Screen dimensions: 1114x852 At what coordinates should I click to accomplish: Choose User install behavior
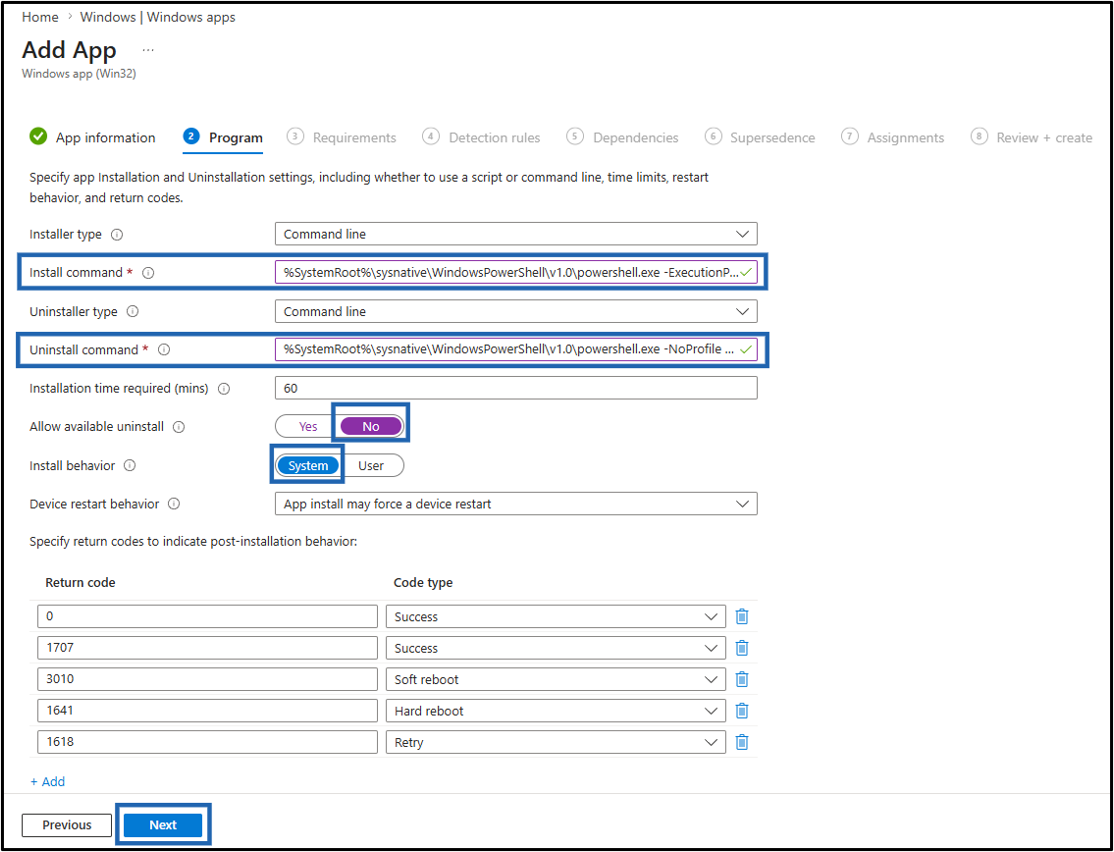click(x=371, y=465)
